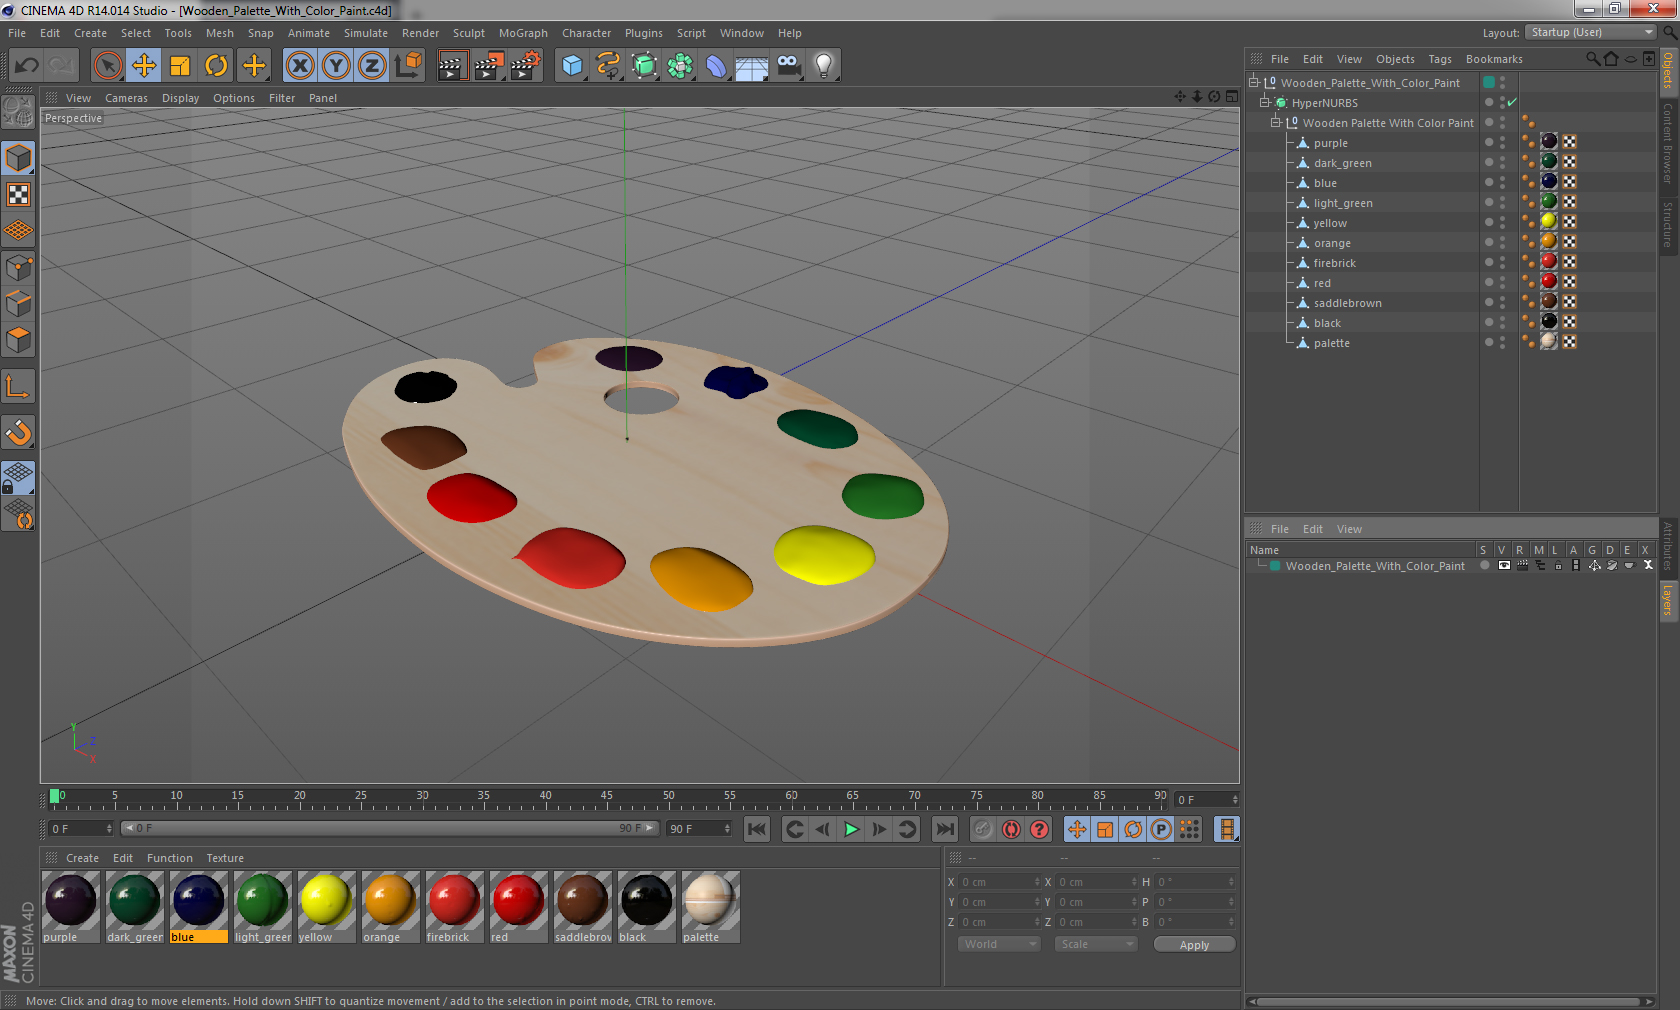Activate the Move tool in top toolbar
1680x1010 pixels.
click(x=144, y=66)
